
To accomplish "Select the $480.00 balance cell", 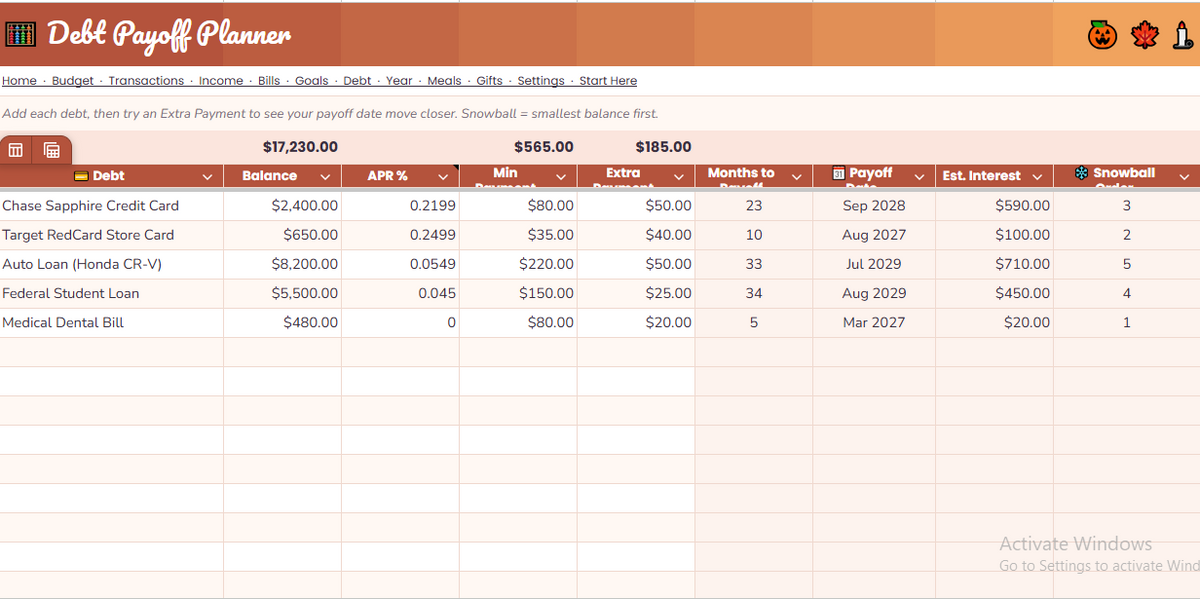I will (x=282, y=323).
